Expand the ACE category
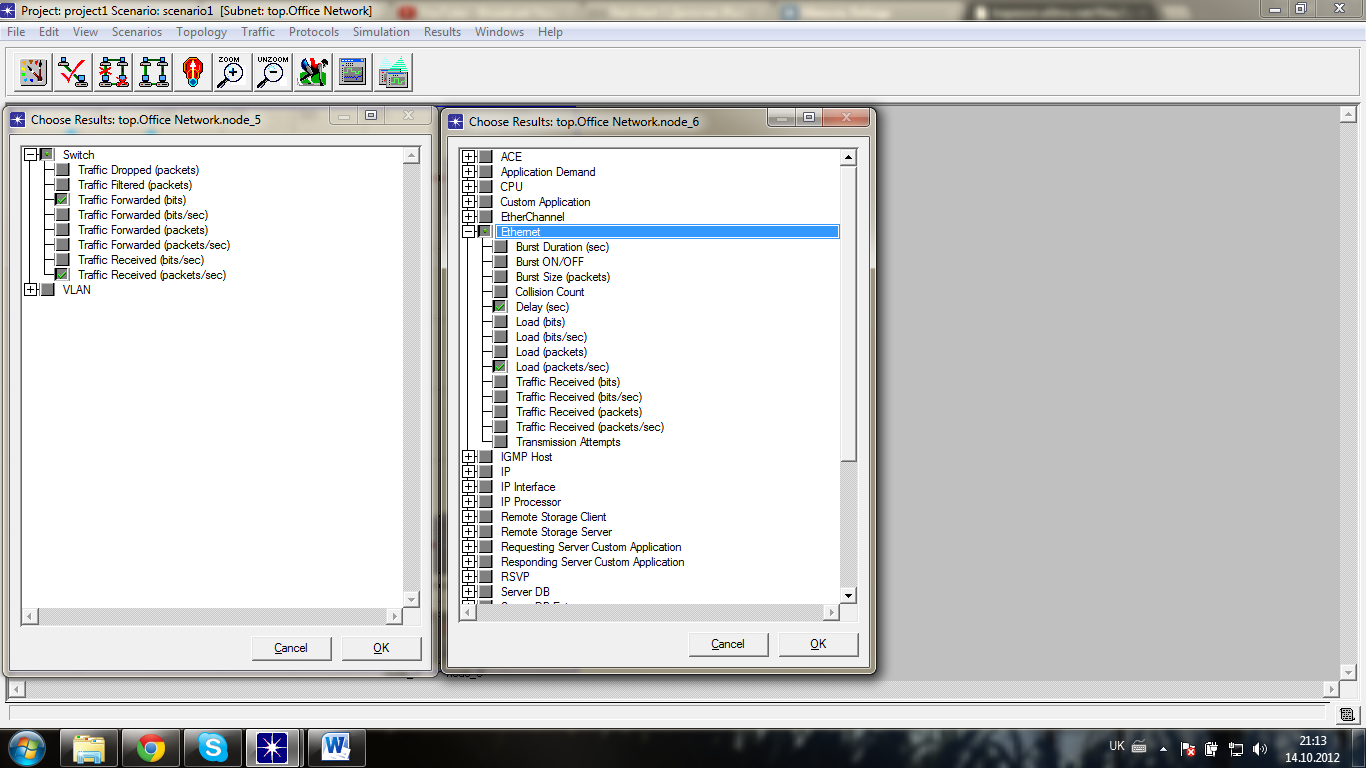Screen dimensions: 1366x768 pyautogui.click(x=468, y=157)
